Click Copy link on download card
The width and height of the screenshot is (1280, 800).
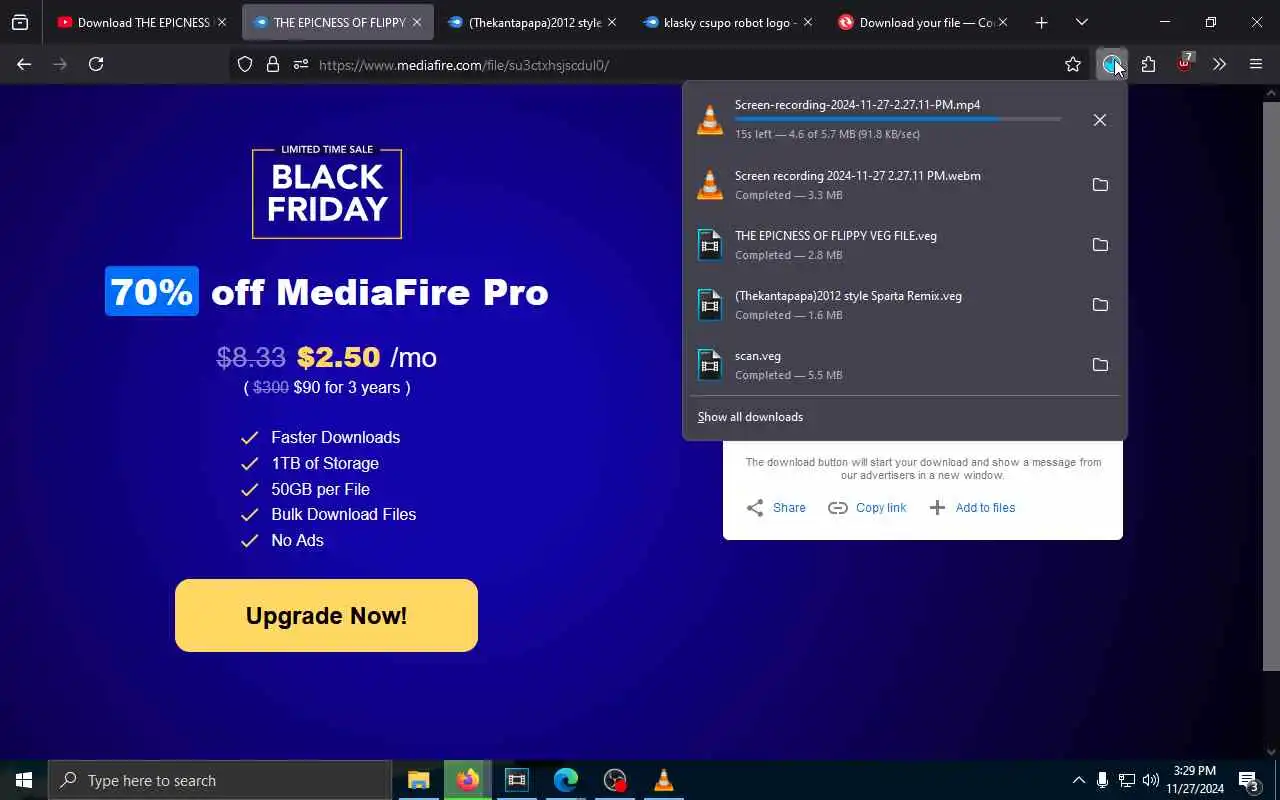pos(867,508)
